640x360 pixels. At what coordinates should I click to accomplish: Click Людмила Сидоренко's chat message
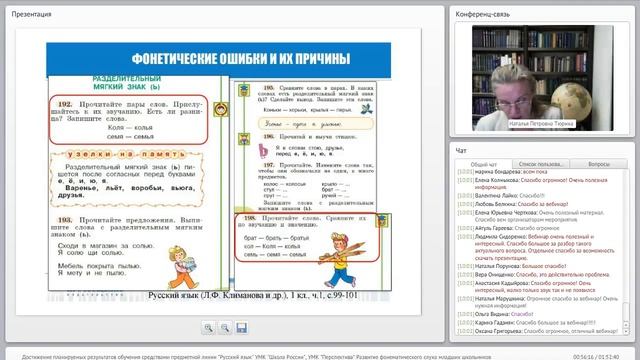pyautogui.click(x=536, y=247)
